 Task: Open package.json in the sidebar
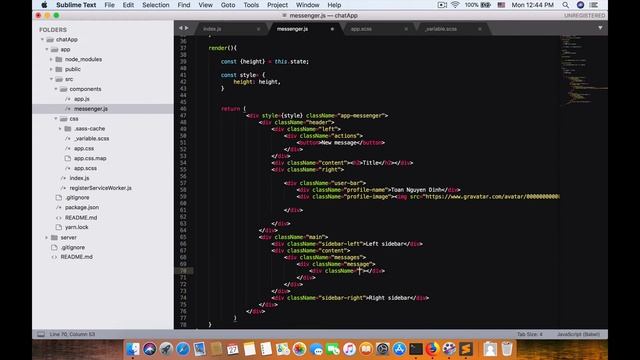(82, 208)
